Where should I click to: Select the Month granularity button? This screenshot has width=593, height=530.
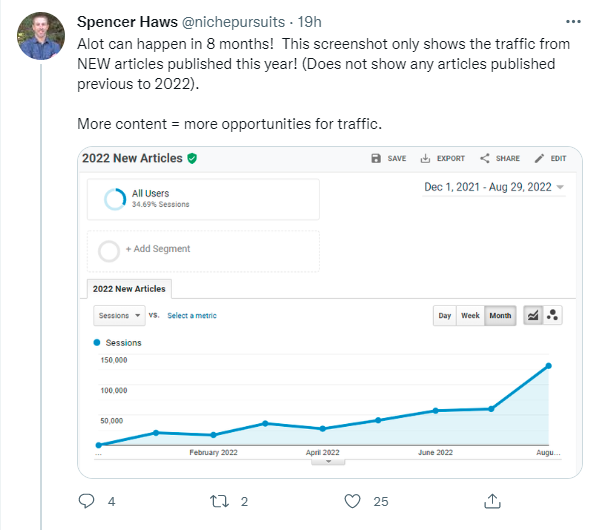500,316
